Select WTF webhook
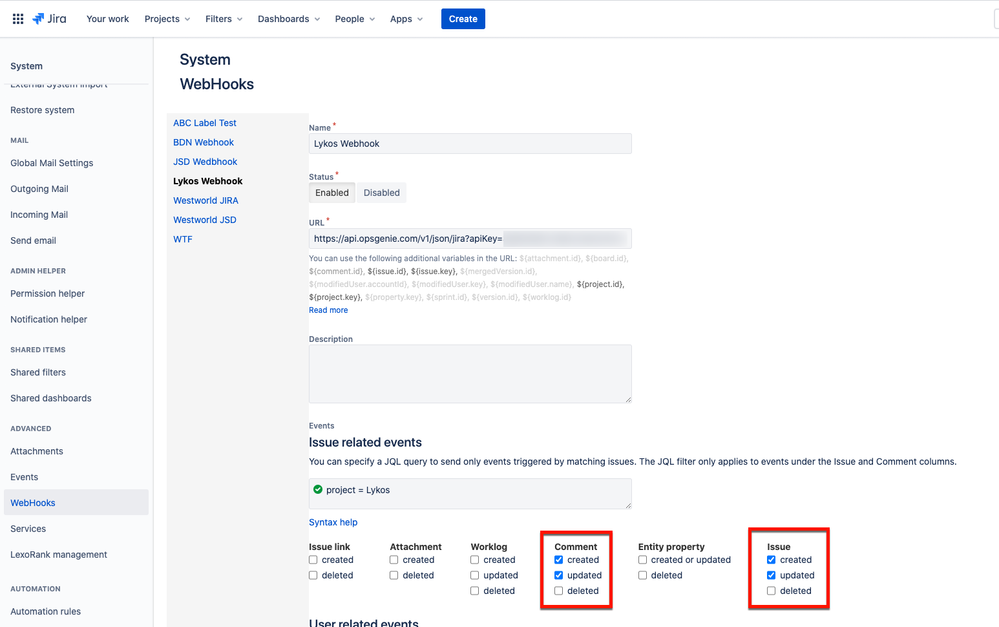The width and height of the screenshot is (999, 627). (x=183, y=240)
